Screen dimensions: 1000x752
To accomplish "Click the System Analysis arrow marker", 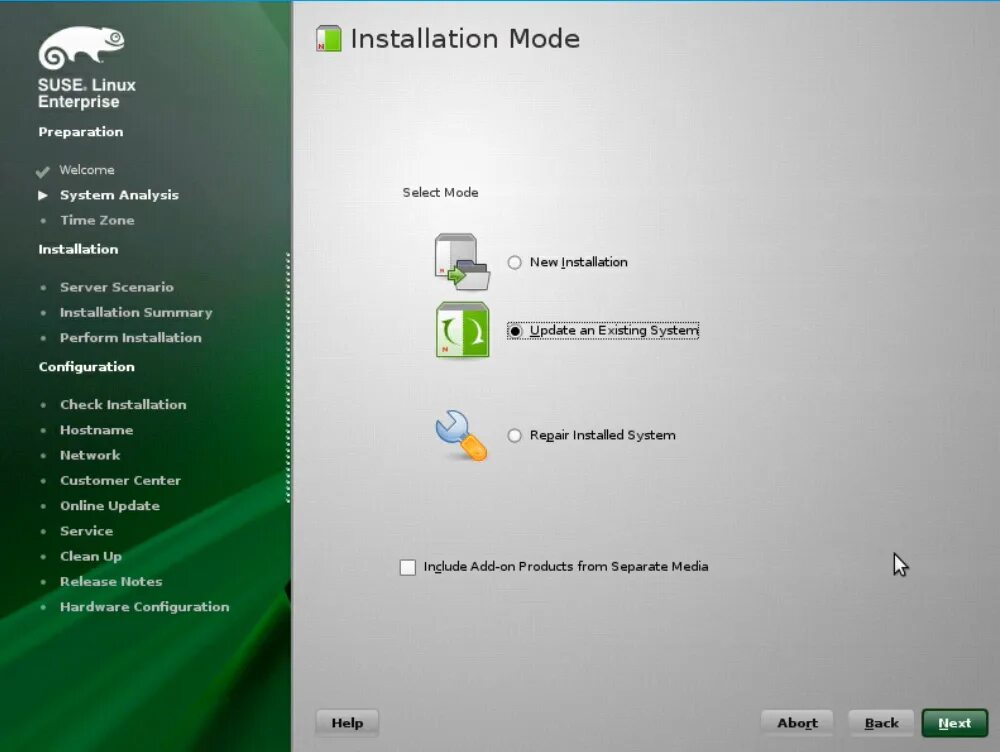I will (43, 195).
